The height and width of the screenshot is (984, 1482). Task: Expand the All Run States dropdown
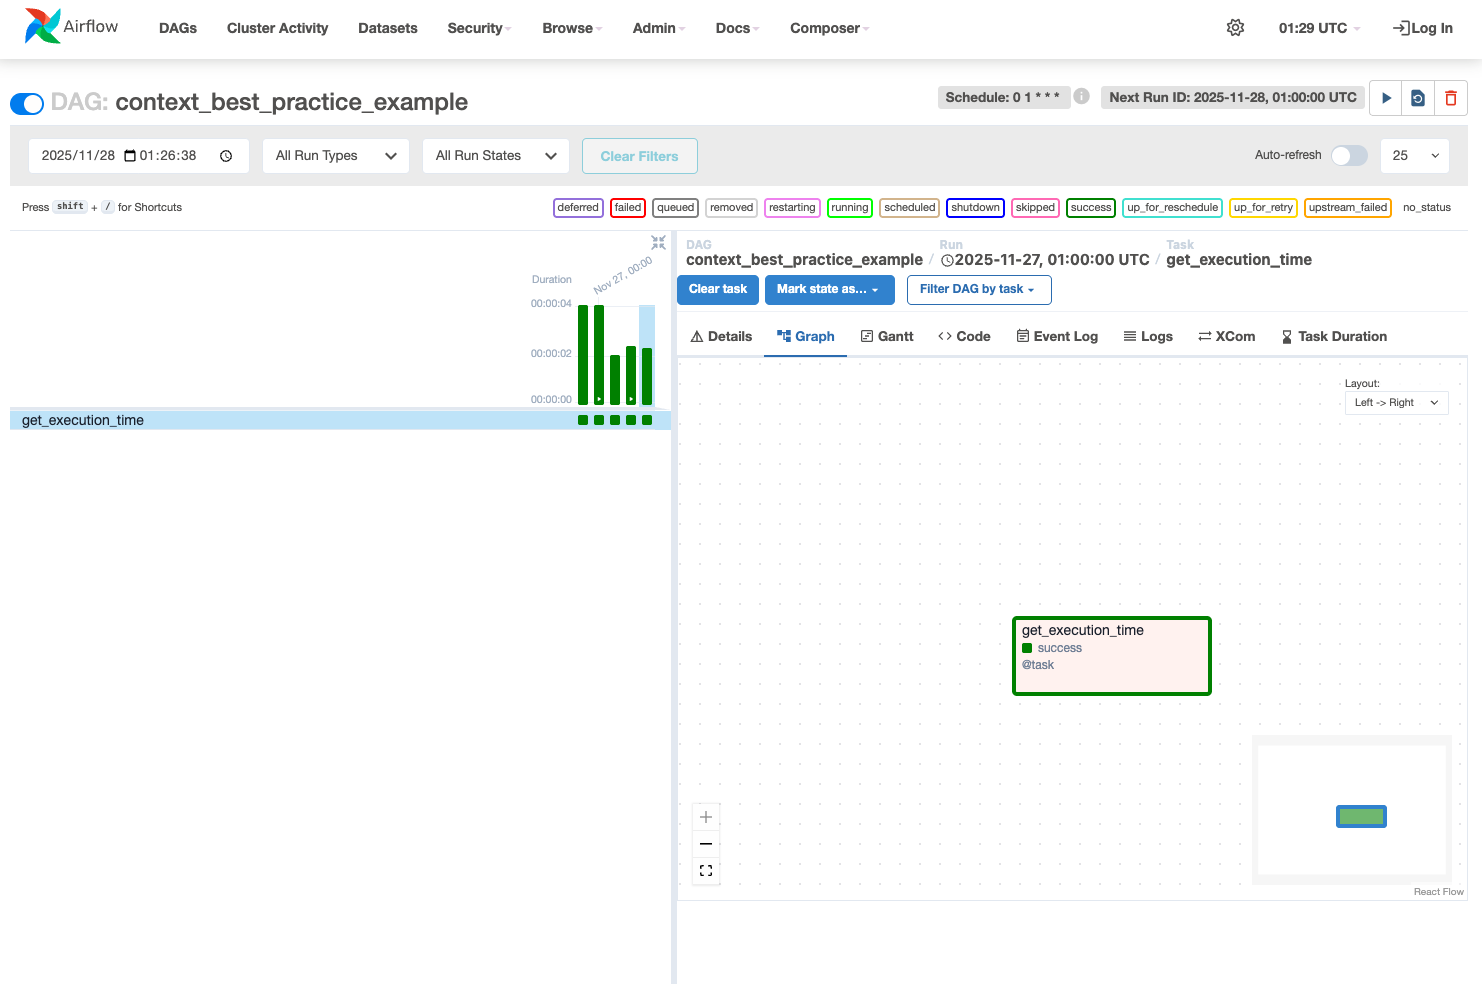point(496,156)
